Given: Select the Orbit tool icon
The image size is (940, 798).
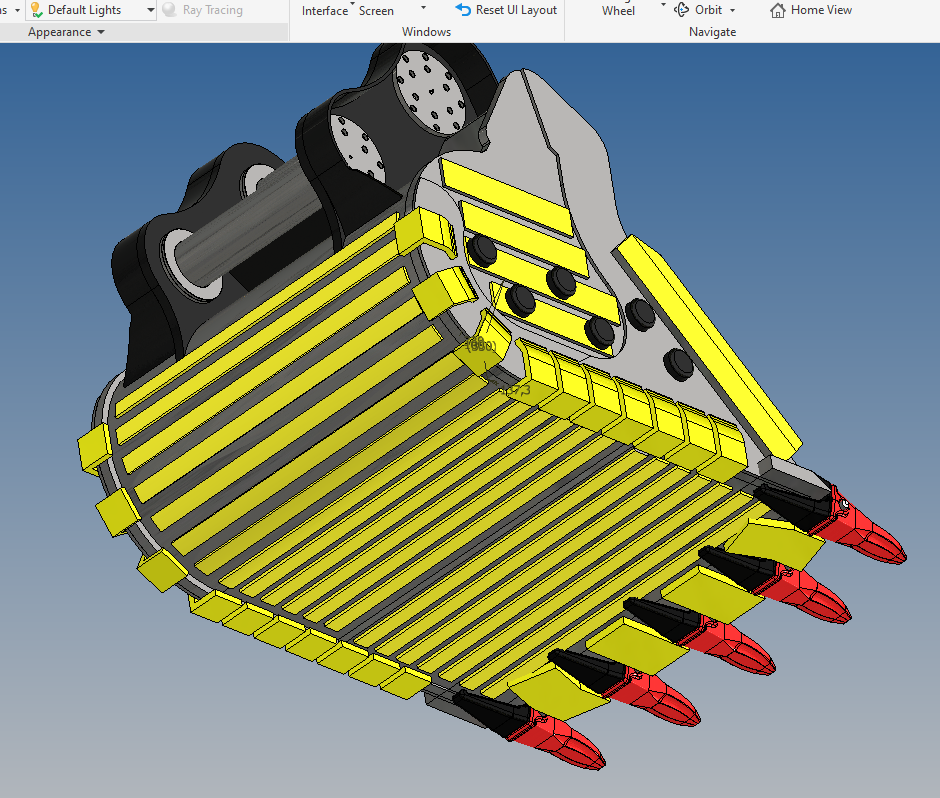Looking at the screenshot, I should click(682, 10).
